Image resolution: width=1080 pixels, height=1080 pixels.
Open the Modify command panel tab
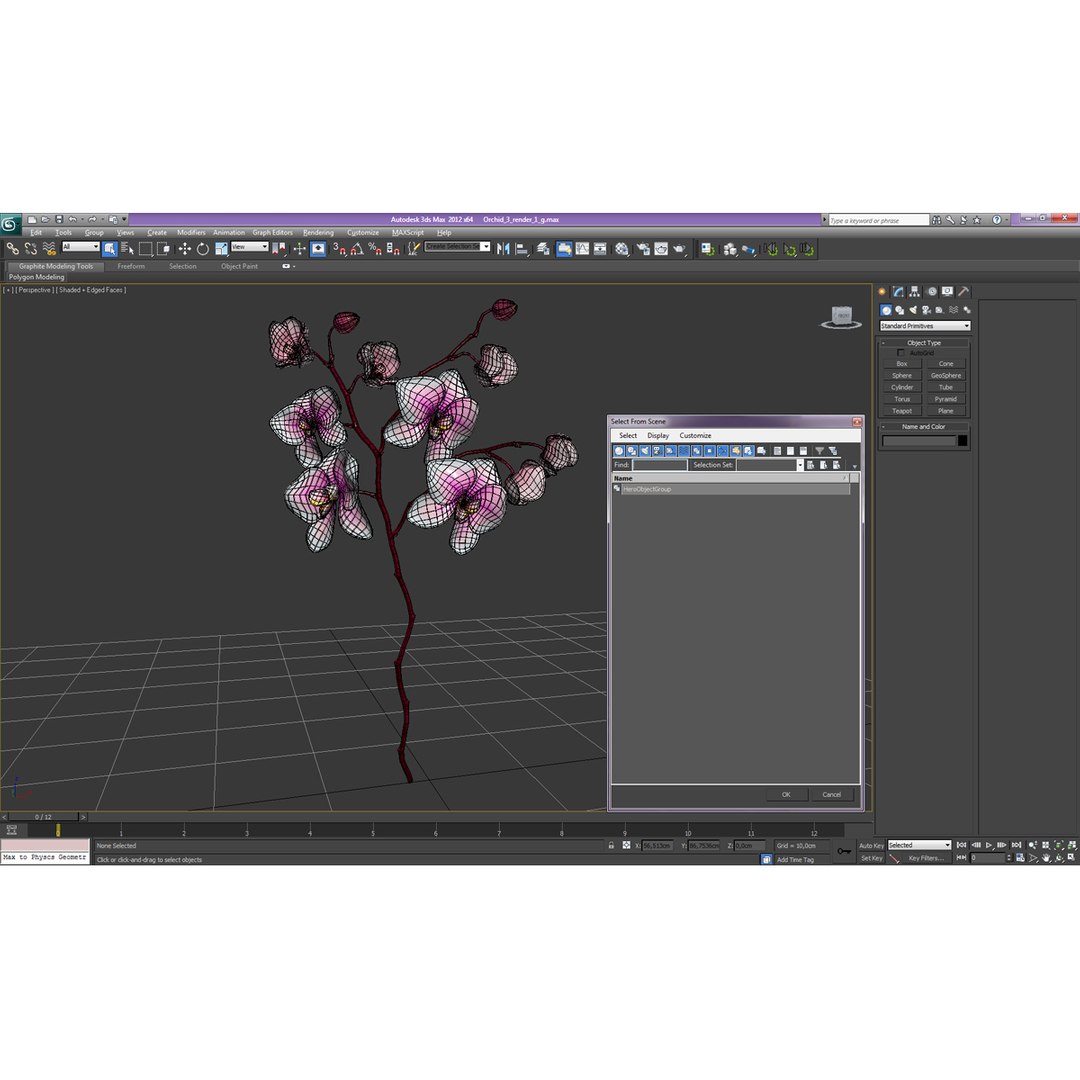click(898, 291)
